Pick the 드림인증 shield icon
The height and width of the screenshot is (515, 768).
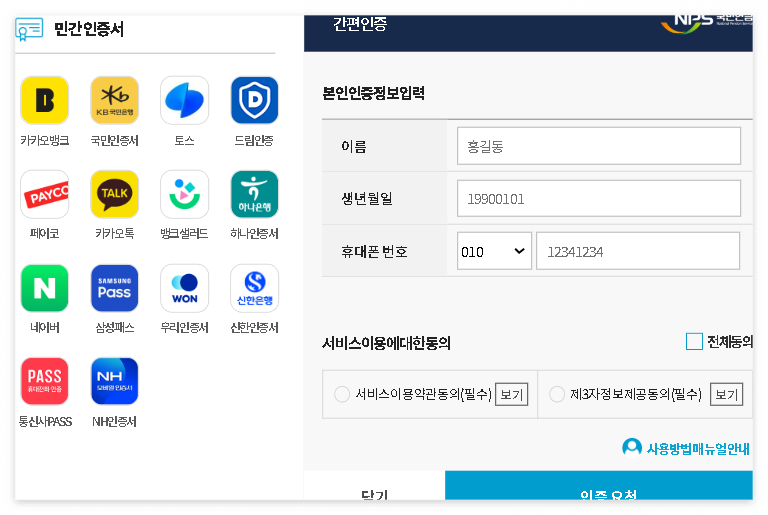coord(255,100)
